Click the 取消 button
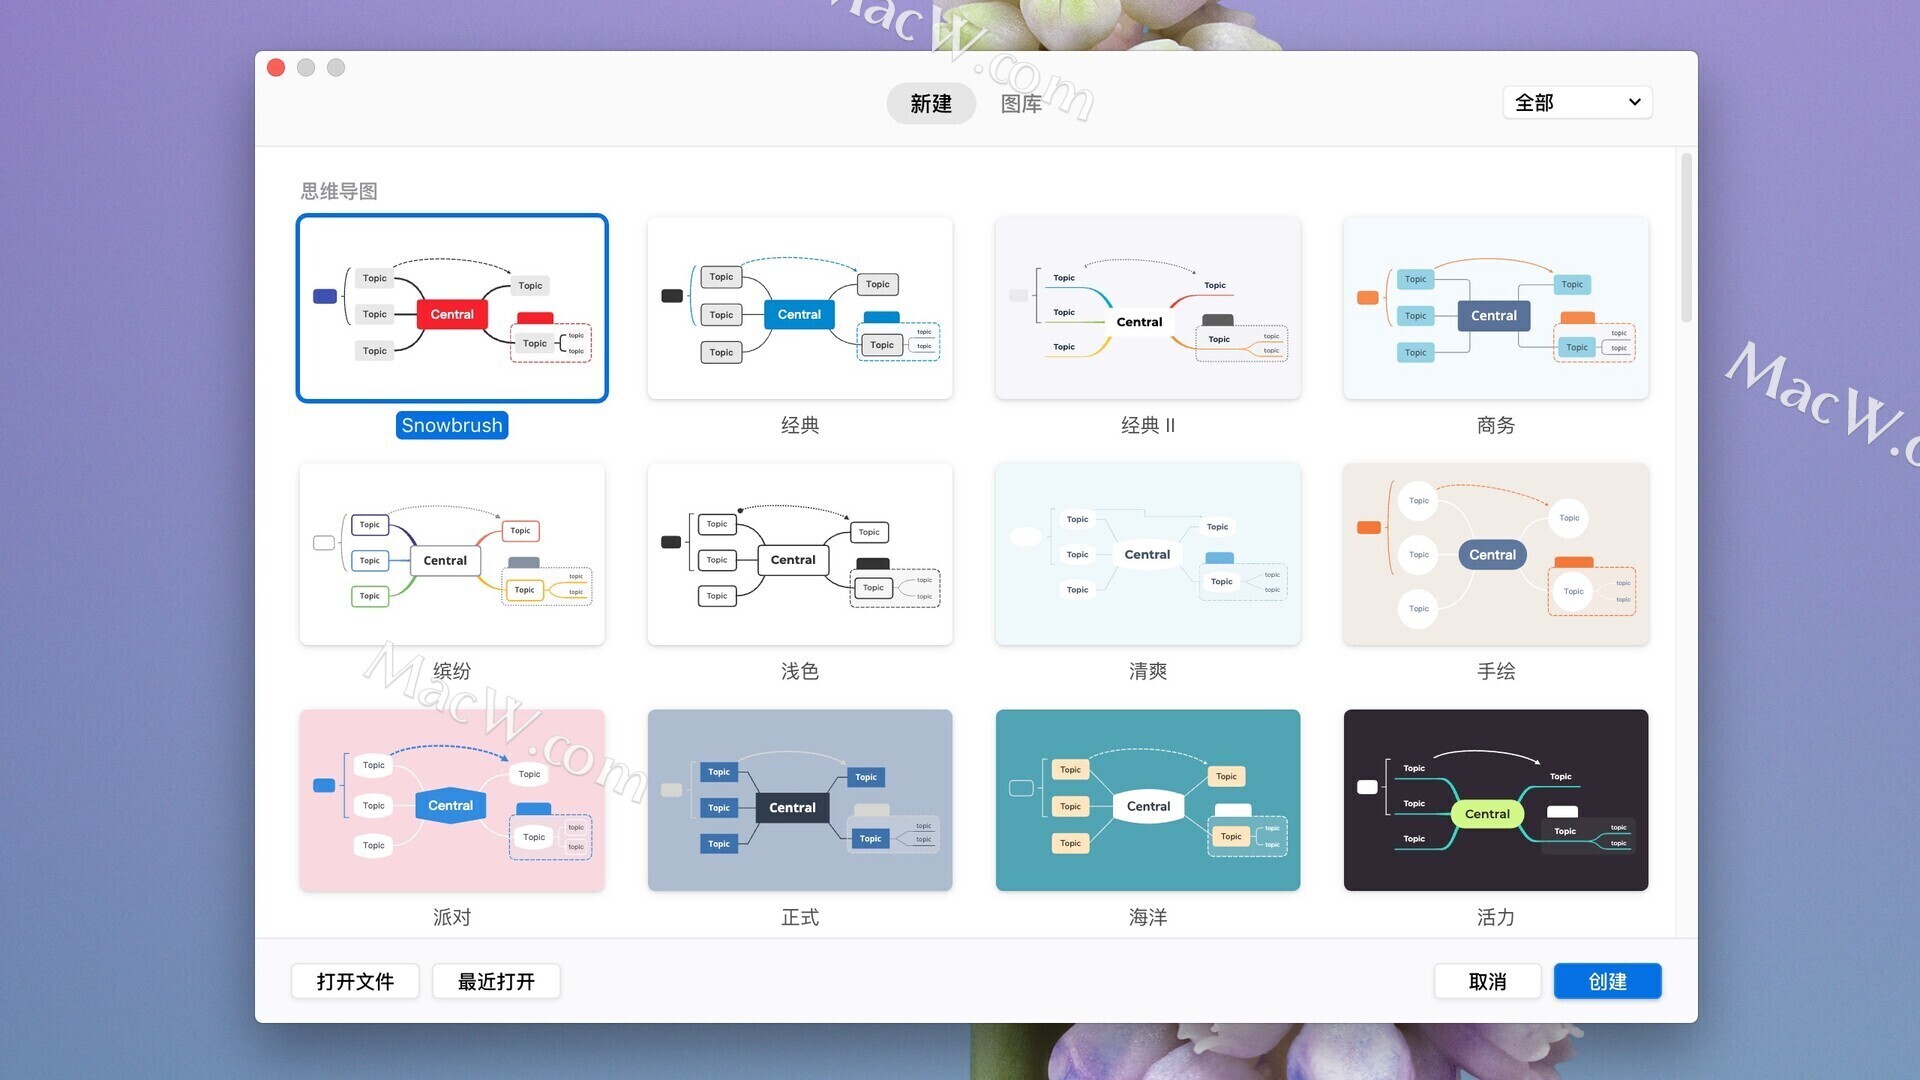This screenshot has height=1080, width=1920. coord(1488,981)
